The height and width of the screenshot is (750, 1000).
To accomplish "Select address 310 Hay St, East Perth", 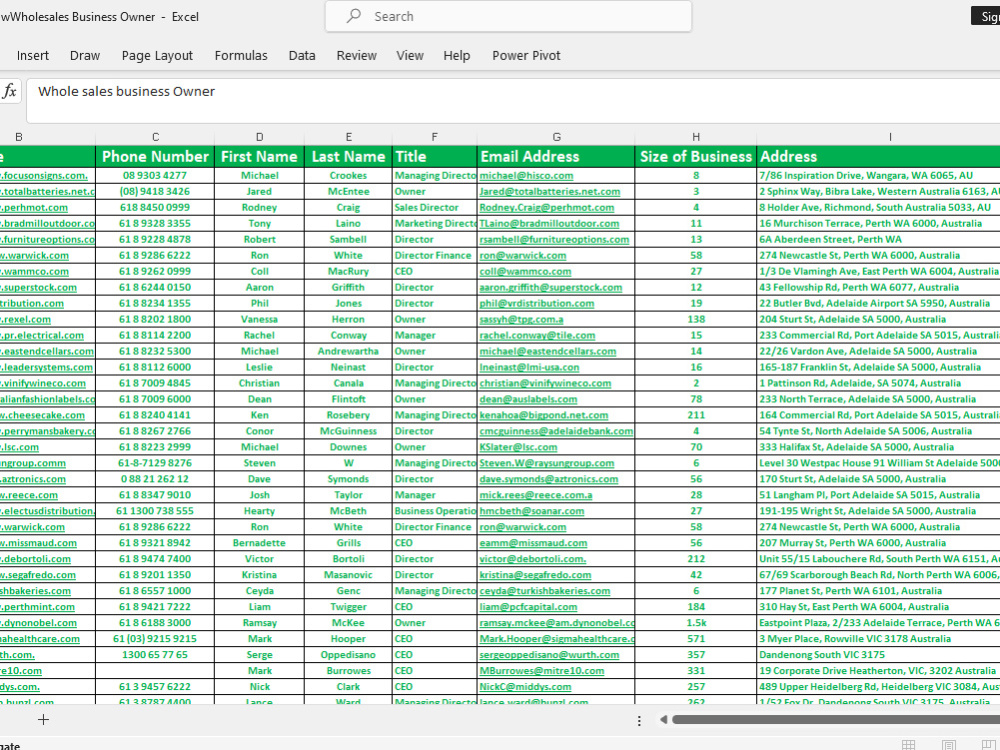I will [x=879, y=607].
